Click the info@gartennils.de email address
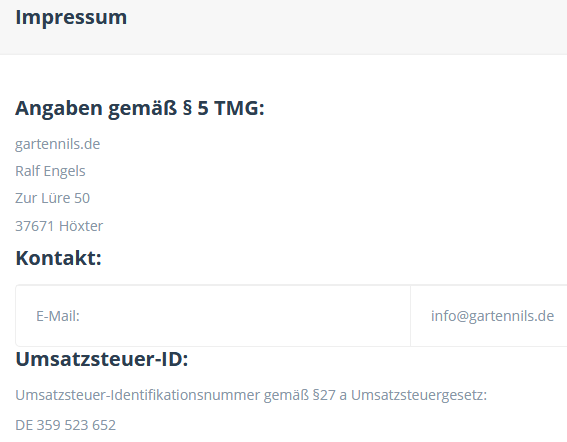Screen dimensions: 567x442 point(493,316)
